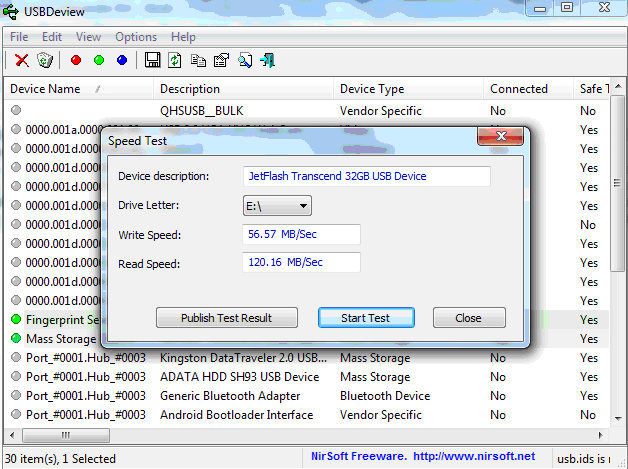Click the blue circle toolbar icon

[x=122, y=60]
